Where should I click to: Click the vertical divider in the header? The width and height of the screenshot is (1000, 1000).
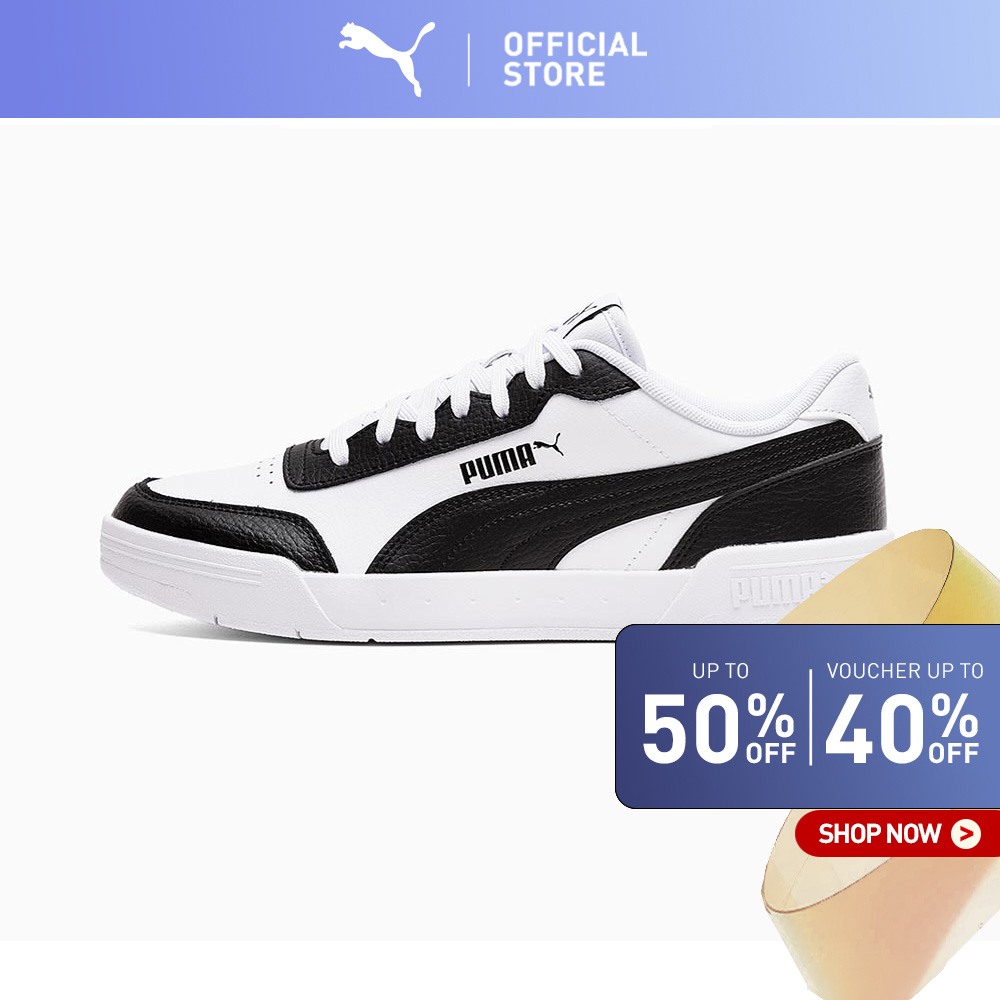469,60
